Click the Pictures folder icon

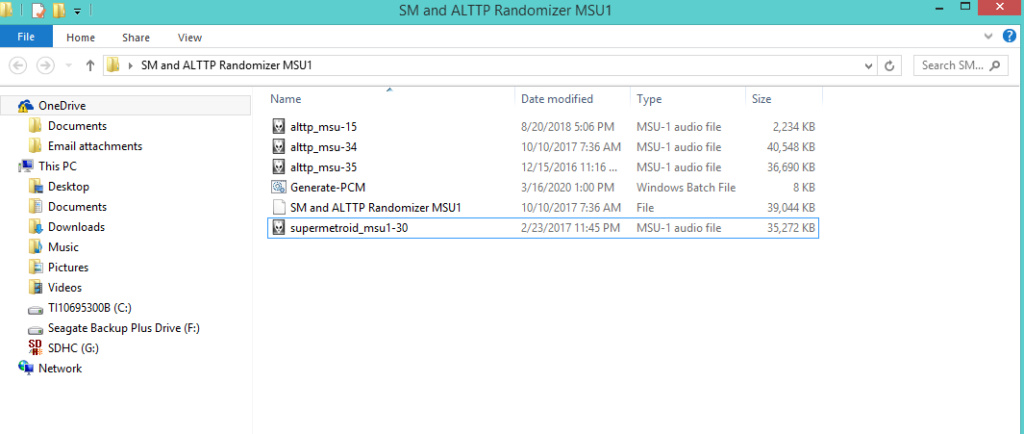[36, 268]
